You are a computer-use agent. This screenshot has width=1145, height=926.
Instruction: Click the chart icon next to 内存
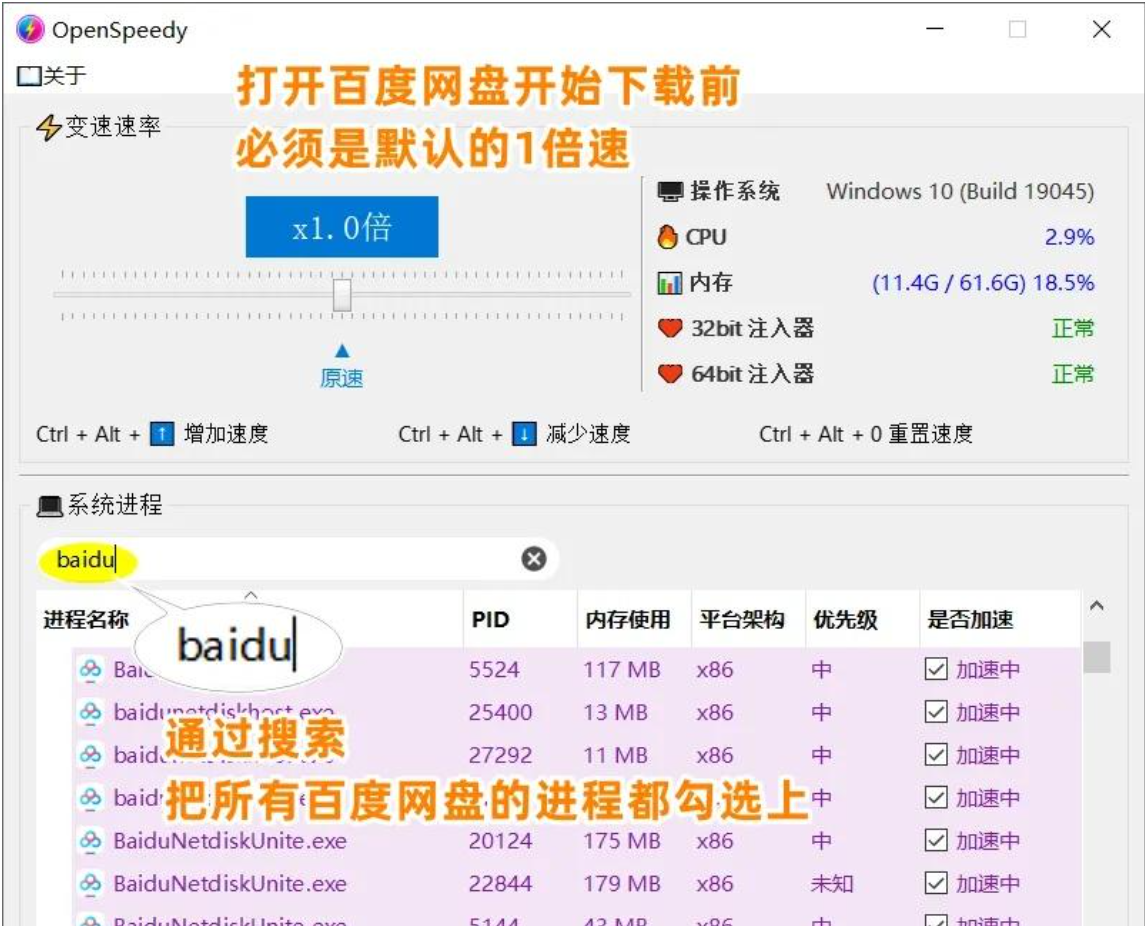pos(669,283)
